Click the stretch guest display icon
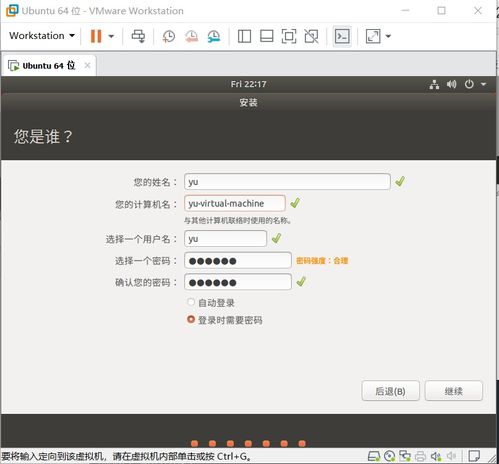The image size is (499, 464). coord(373,36)
